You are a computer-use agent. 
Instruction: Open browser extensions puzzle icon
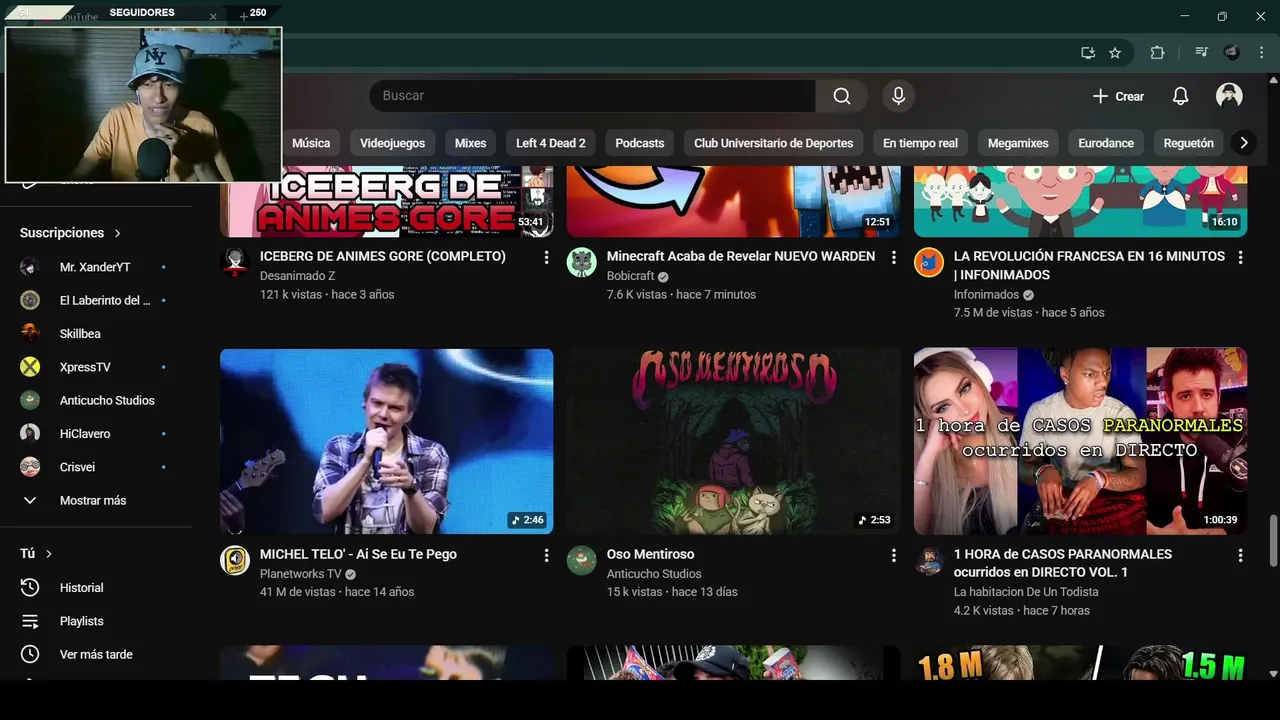click(x=1157, y=53)
